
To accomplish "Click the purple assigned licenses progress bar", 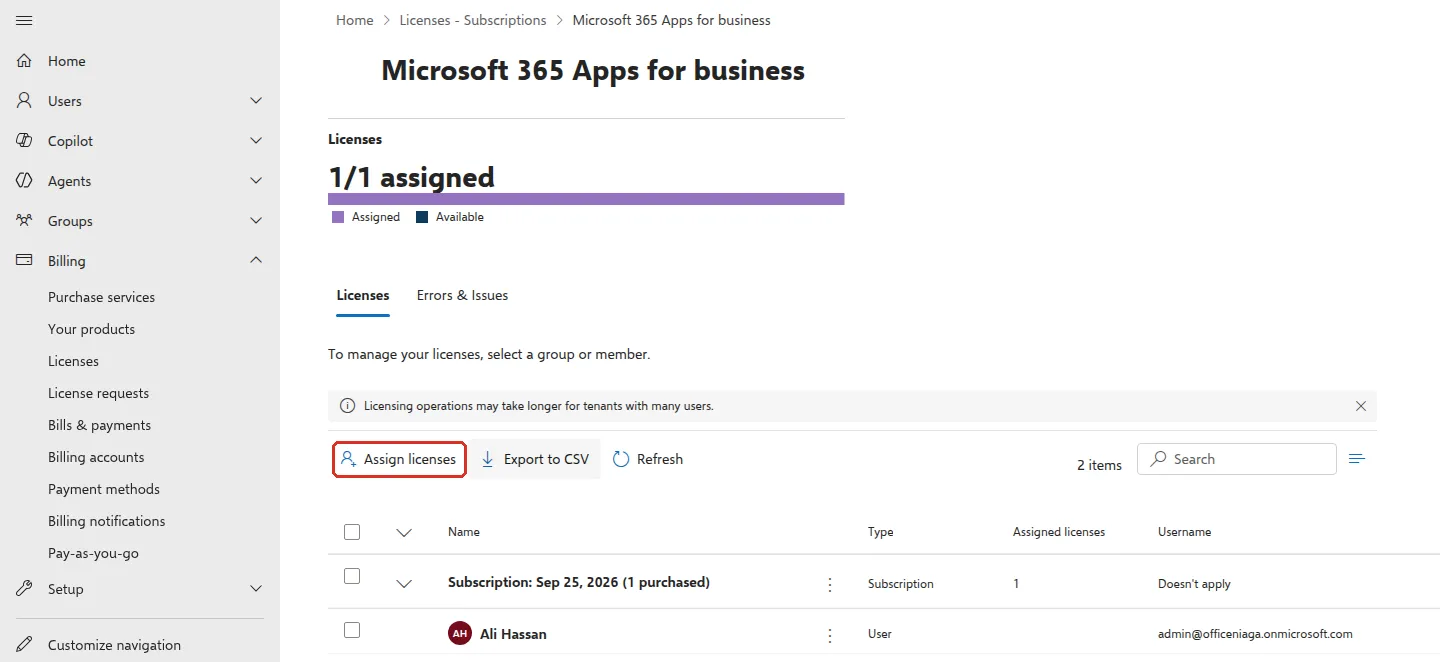I will tap(586, 199).
